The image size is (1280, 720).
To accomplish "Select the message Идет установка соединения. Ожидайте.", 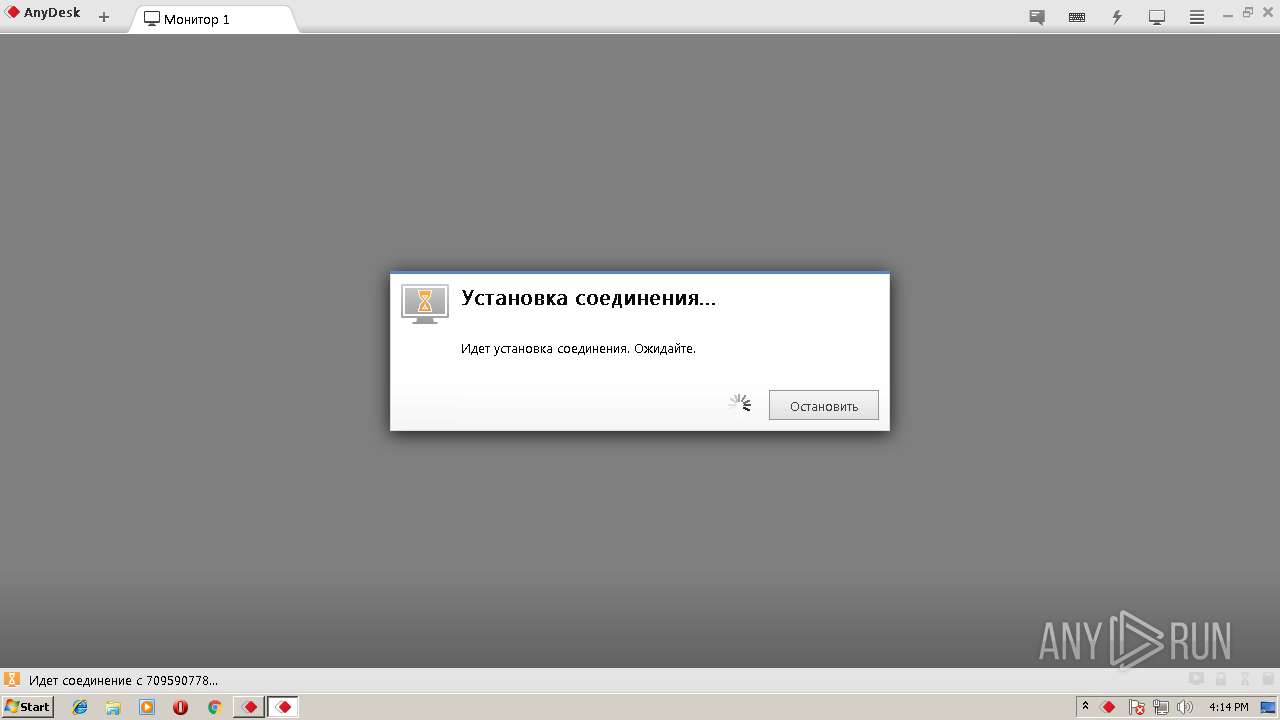I will click(x=578, y=349).
